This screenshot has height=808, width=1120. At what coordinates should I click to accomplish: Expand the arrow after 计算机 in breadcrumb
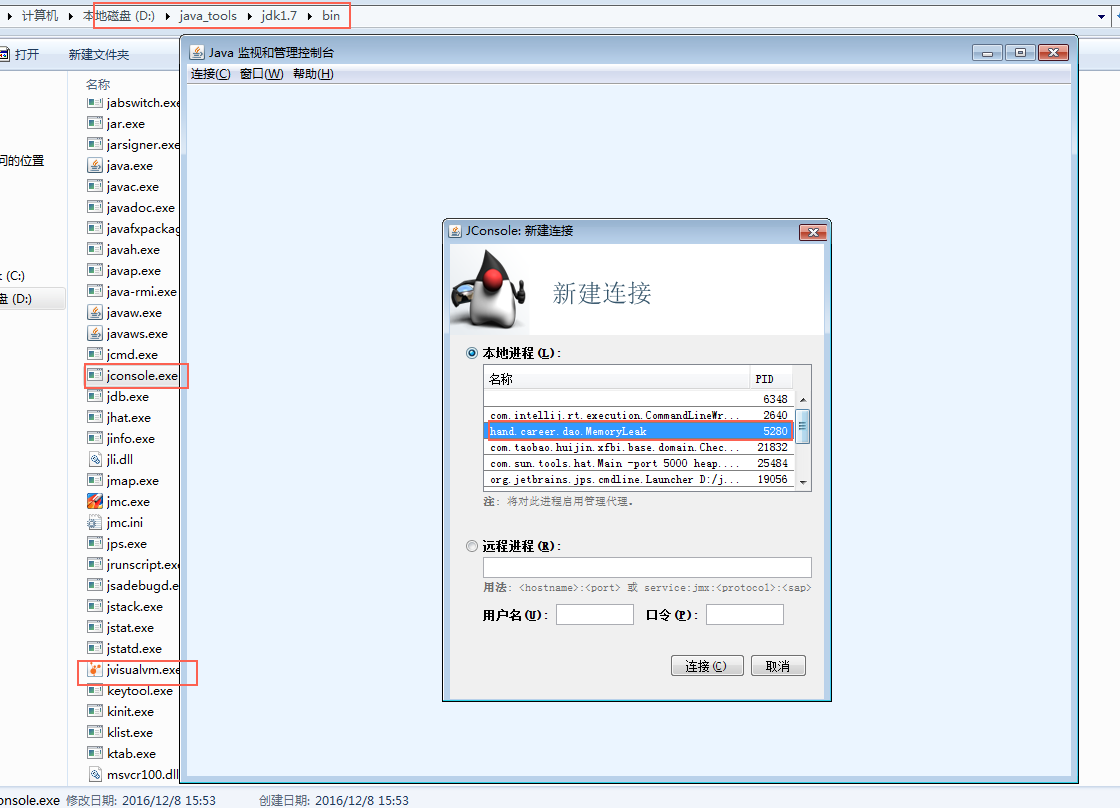coord(71,16)
